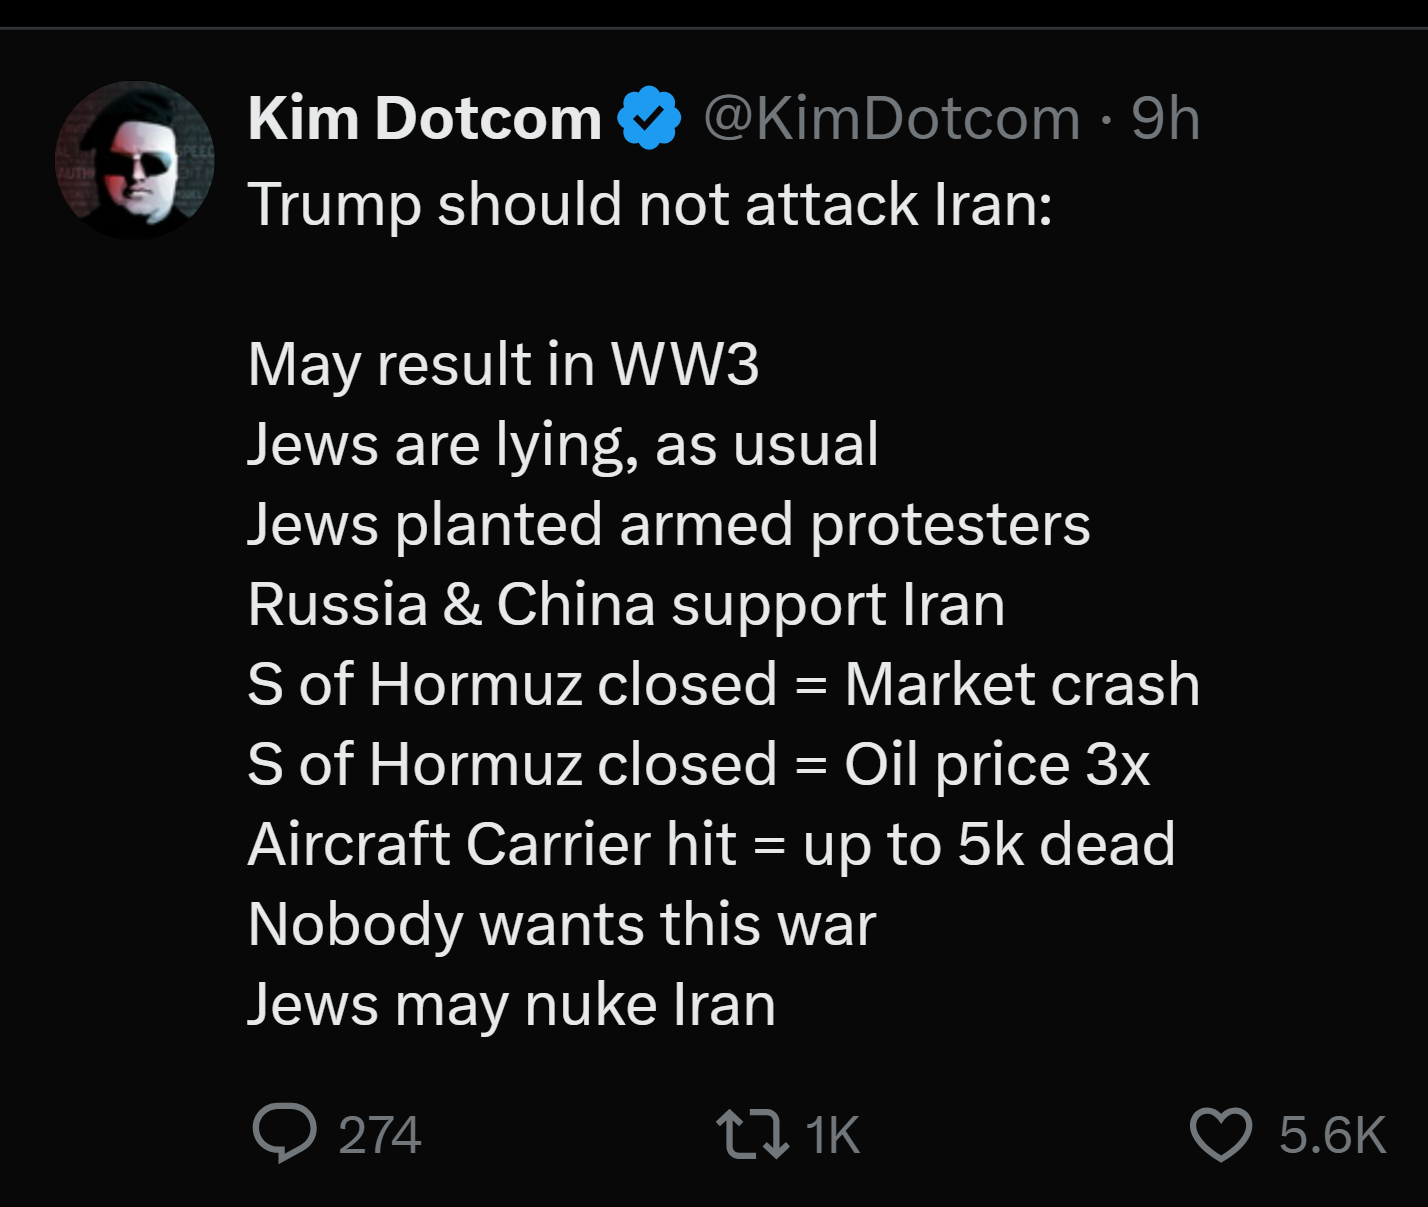The image size is (1428, 1207).
Task: Click the 1K reposts count
Action: click(x=832, y=1136)
